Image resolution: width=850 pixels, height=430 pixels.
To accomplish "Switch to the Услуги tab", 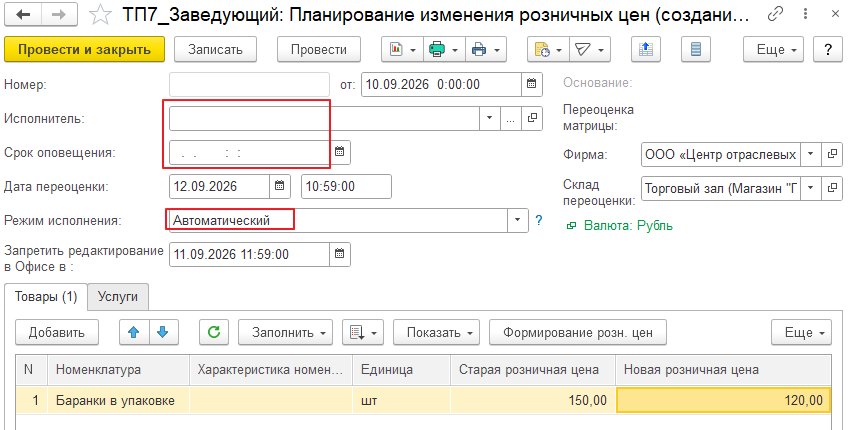I will [118, 297].
